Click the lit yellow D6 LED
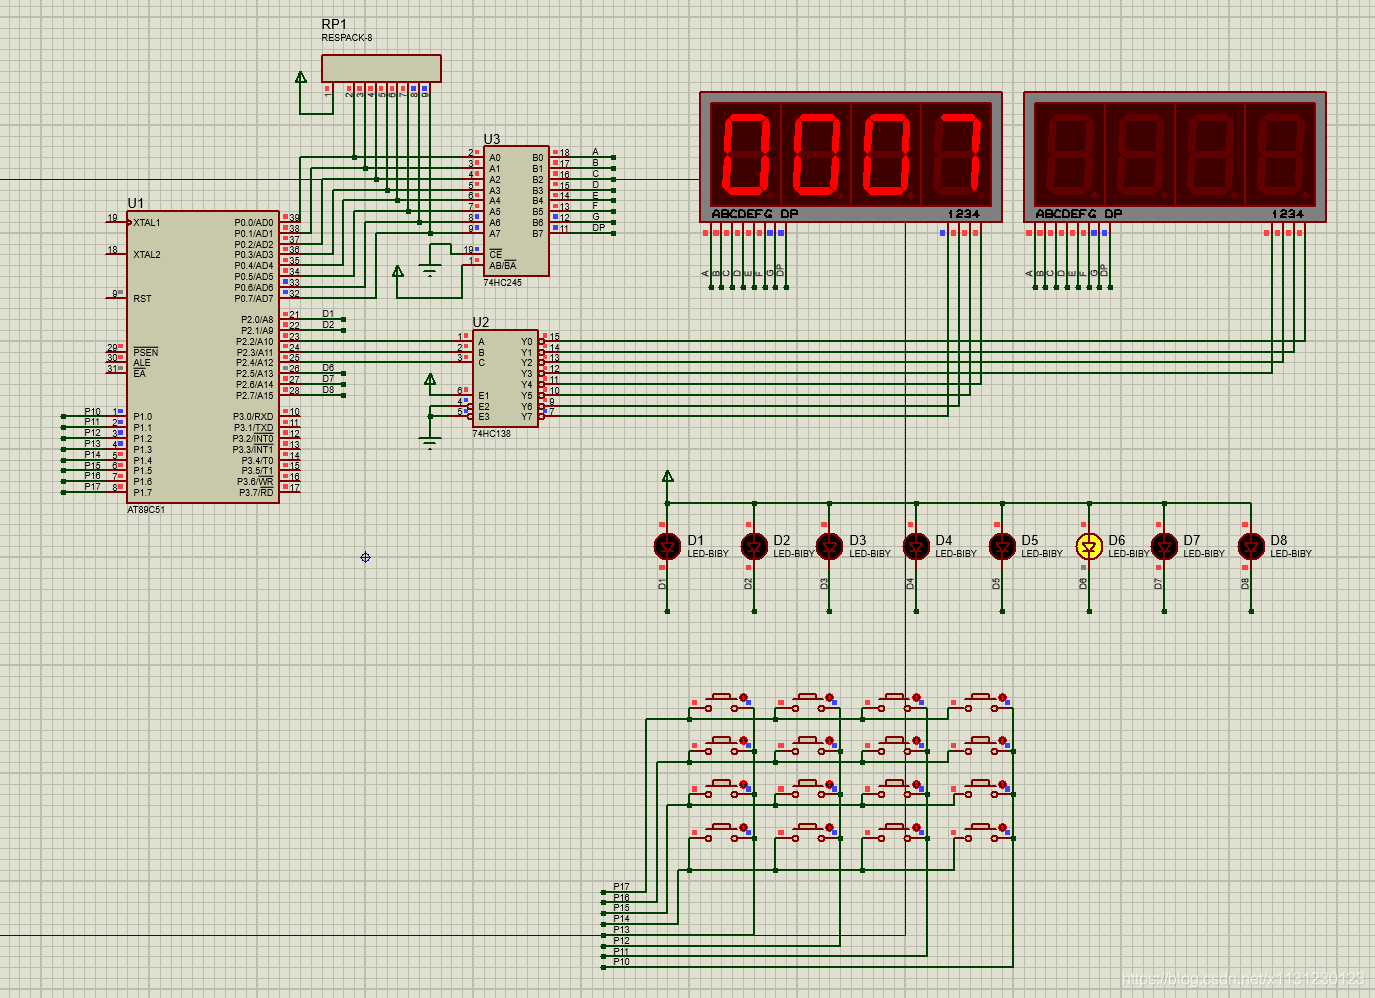The height and width of the screenshot is (998, 1375). click(x=1089, y=546)
